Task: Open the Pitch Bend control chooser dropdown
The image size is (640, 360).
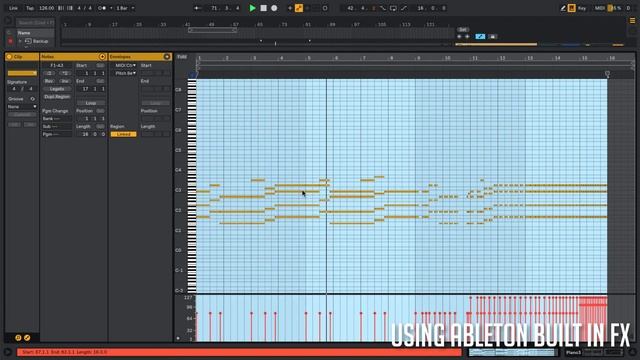Action: [x=125, y=73]
